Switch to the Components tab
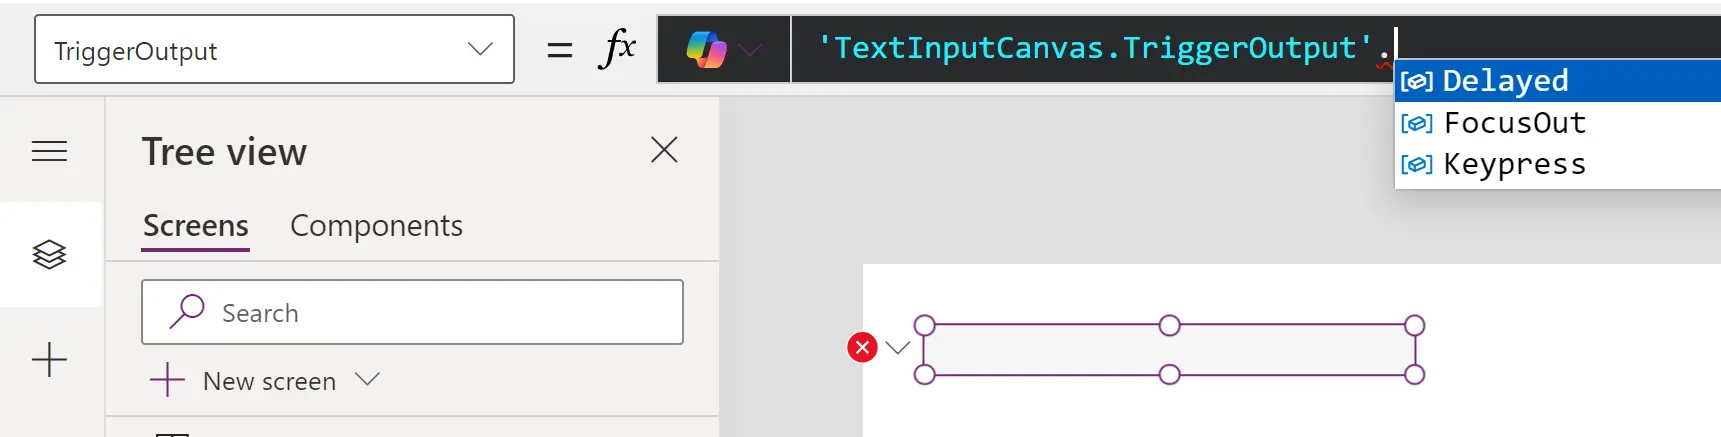 376,226
